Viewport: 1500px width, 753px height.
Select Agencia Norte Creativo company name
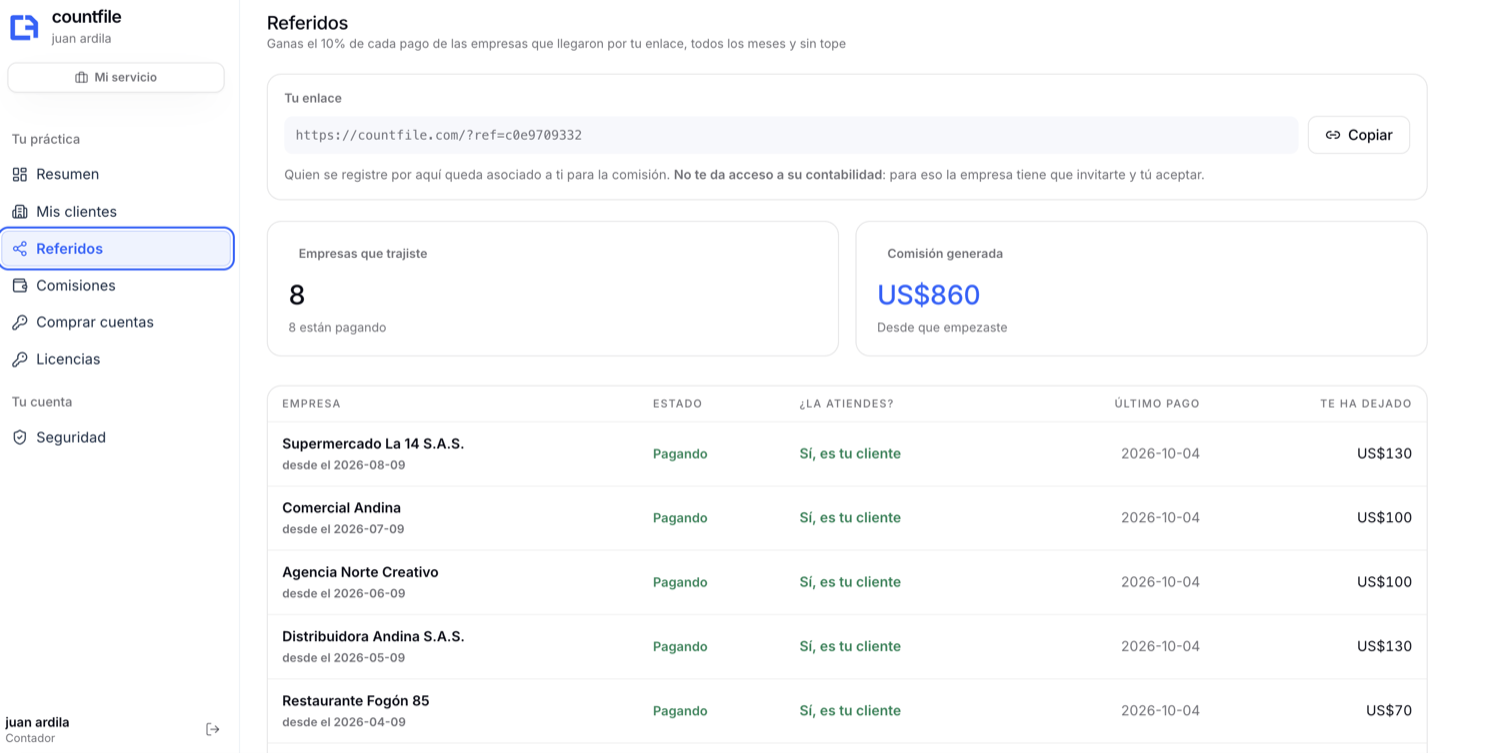coord(360,572)
